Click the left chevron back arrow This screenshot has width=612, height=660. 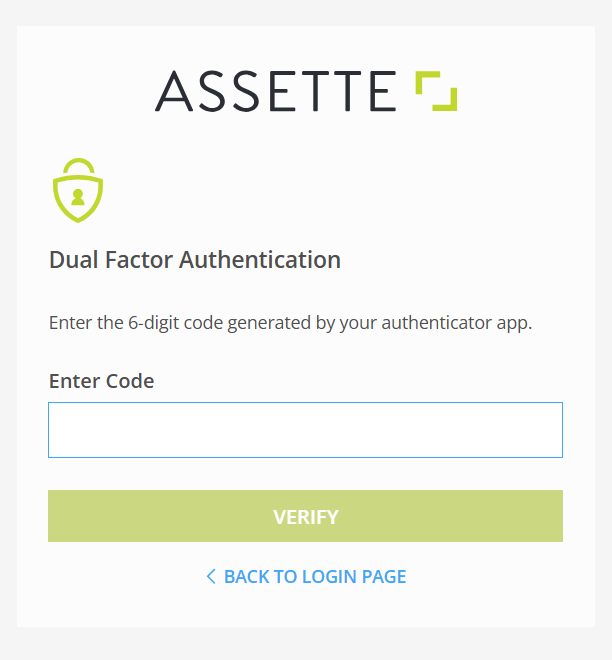coord(211,576)
